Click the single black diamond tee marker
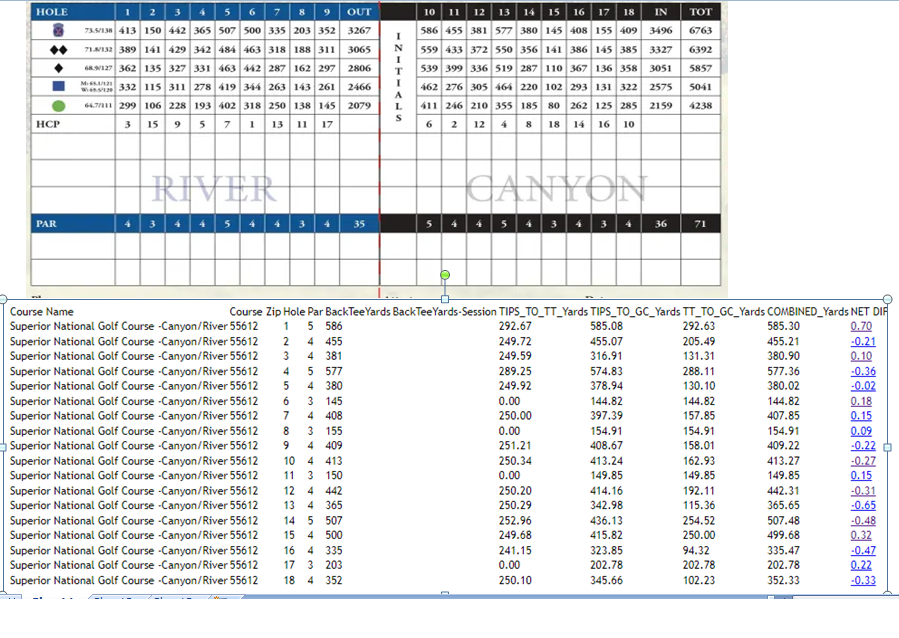This screenshot has height=638, width=899. [x=58, y=68]
